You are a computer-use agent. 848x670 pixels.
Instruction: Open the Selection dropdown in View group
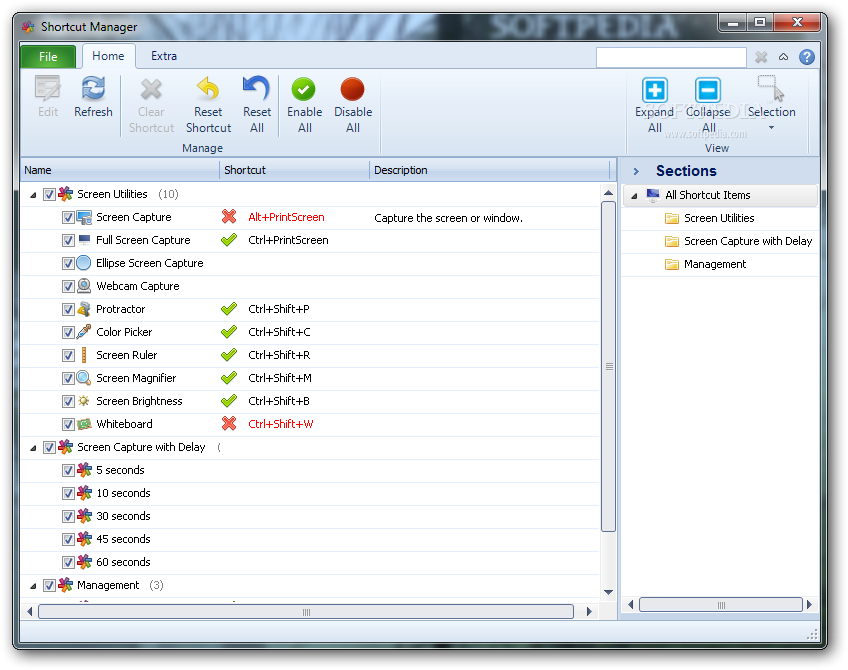click(771, 103)
